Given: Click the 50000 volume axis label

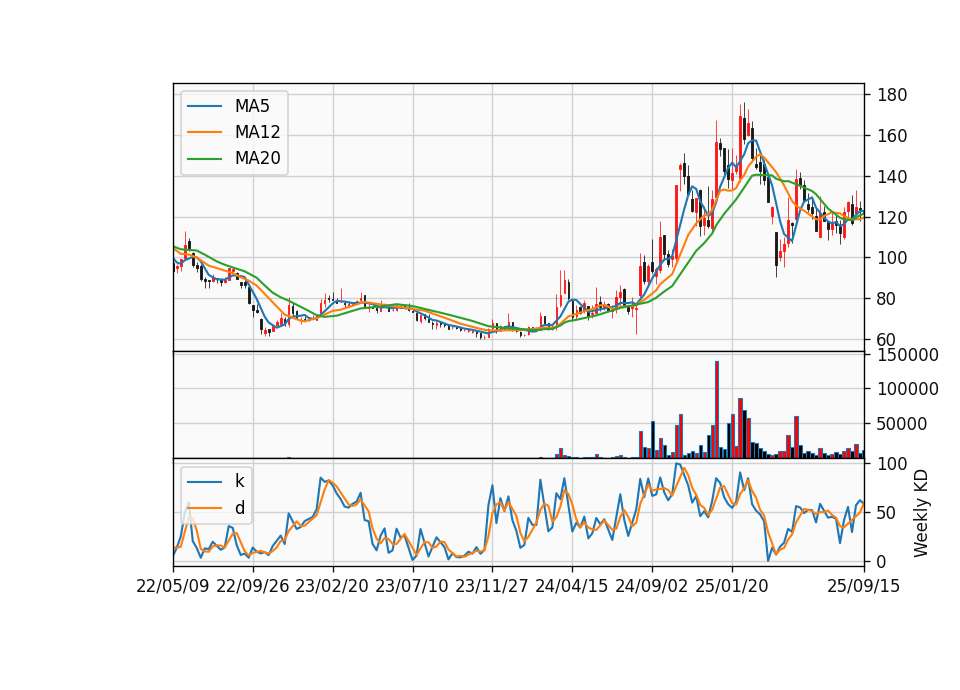Looking at the screenshot, I should [x=902, y=424].
